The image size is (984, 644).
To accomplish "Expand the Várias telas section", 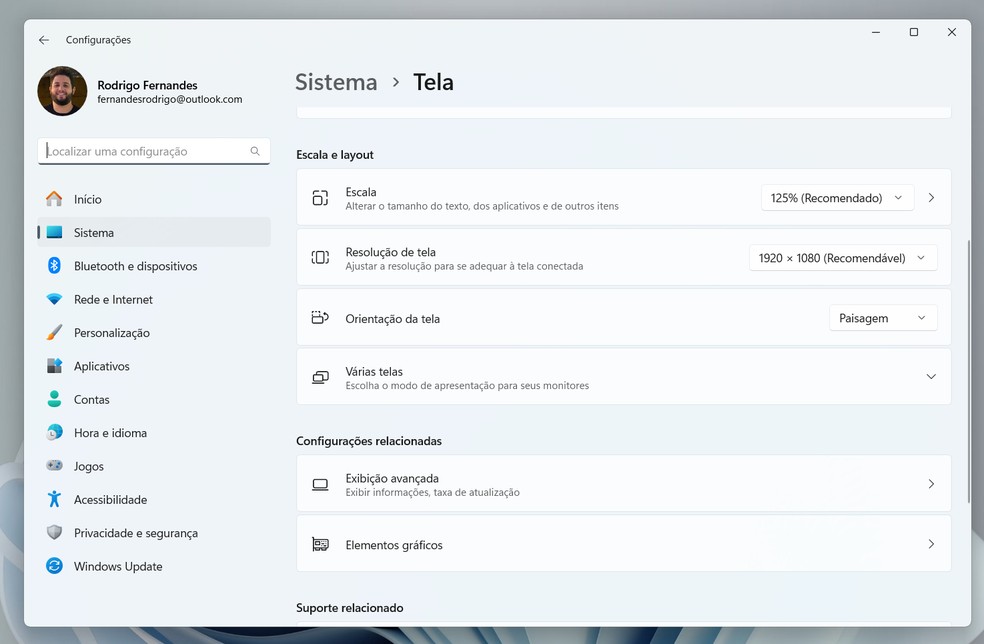I will (x=930, y=377).
